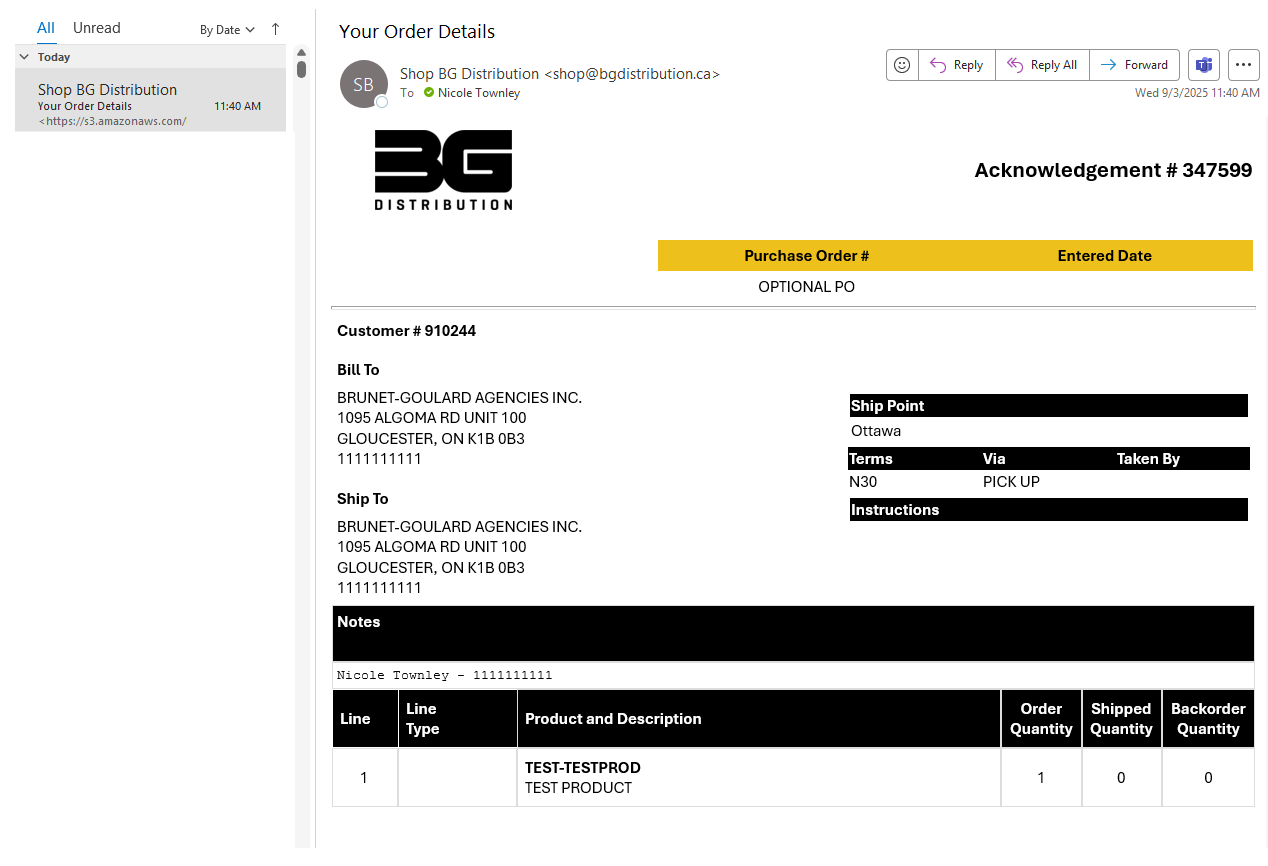Open the By Date sort dropdown

(x=227, y=30)
